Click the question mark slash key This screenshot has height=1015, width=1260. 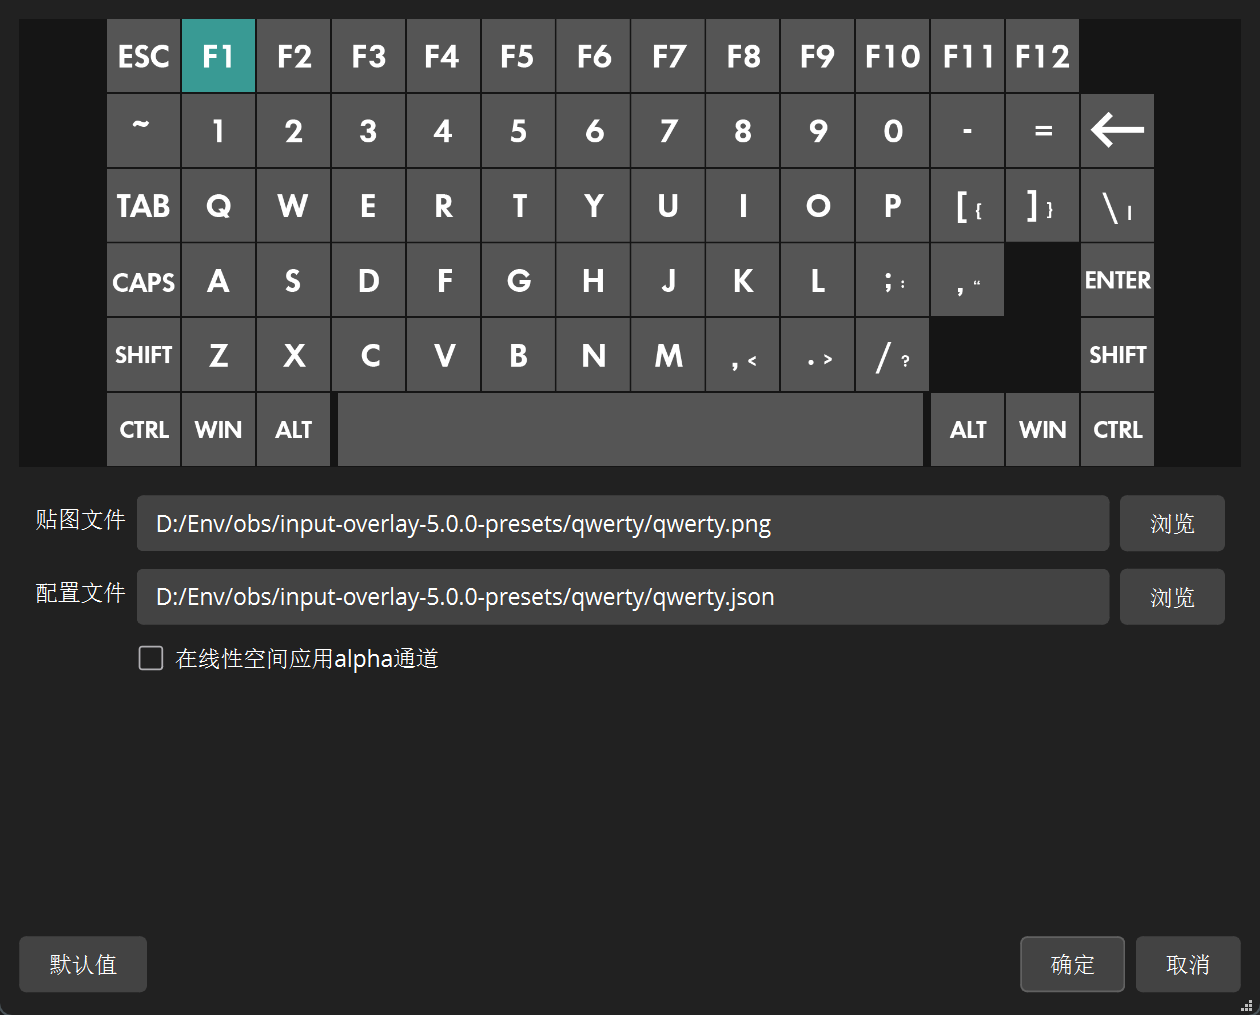point(892,354)
